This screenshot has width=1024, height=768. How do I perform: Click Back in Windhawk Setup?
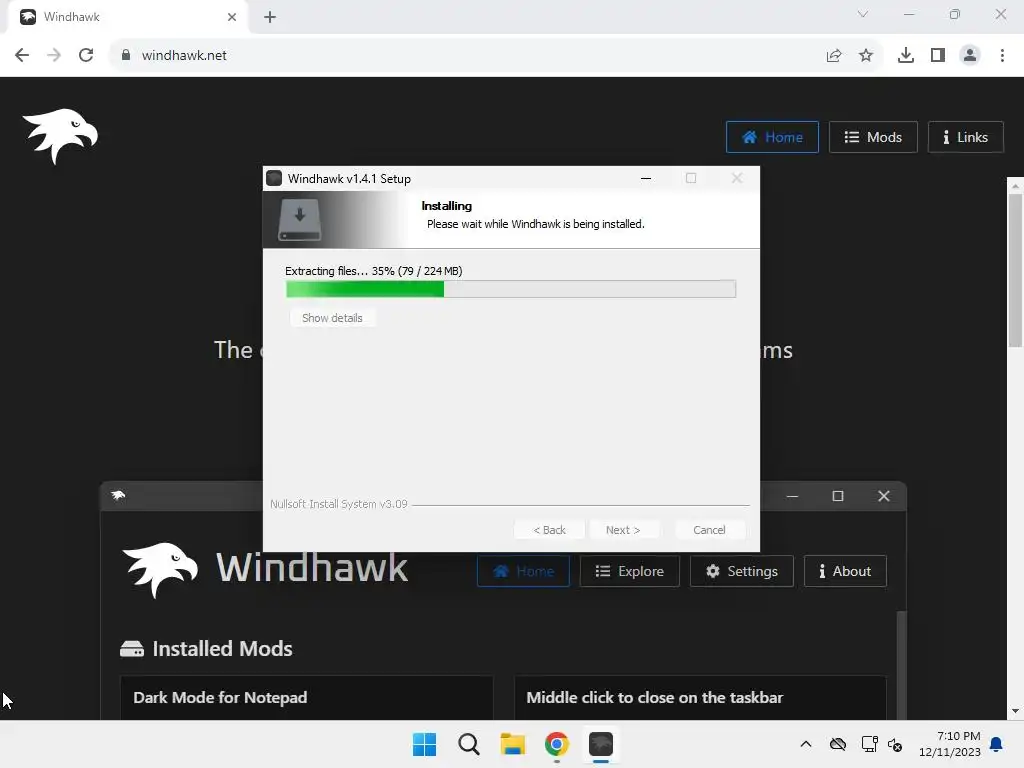(549, 530)
